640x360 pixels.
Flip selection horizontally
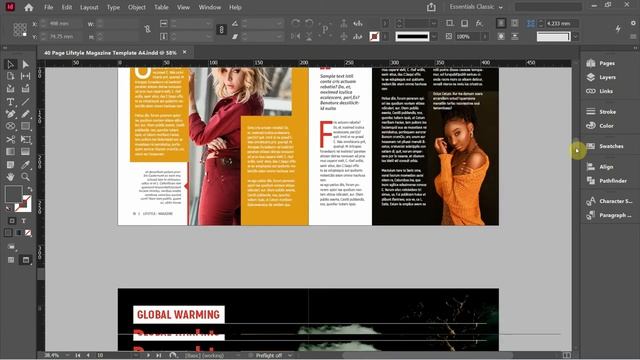(296, 36)
